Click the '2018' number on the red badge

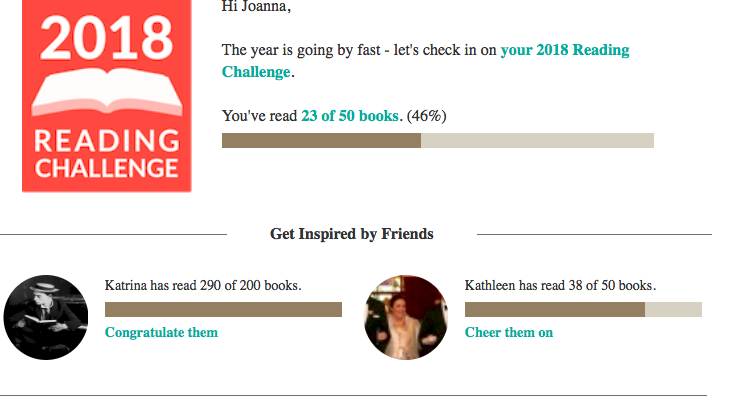click(x=107, y=38)
